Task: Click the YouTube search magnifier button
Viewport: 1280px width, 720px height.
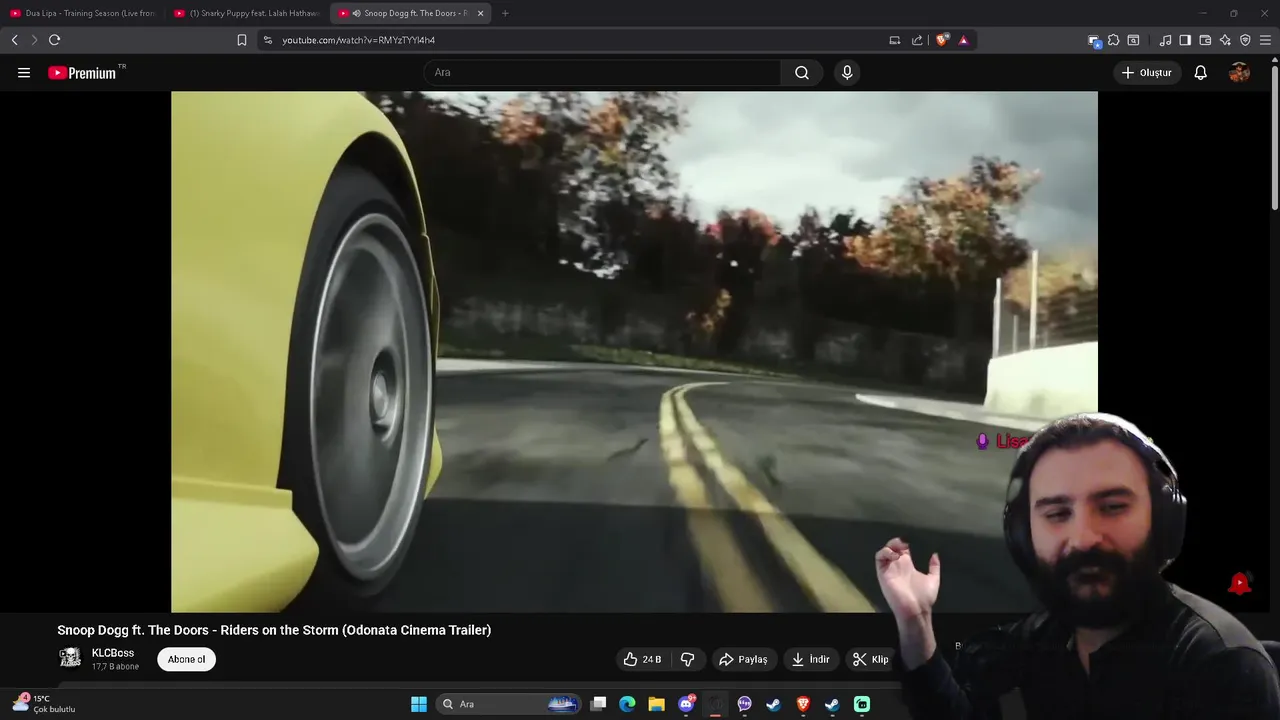Action: click(802, 72)
